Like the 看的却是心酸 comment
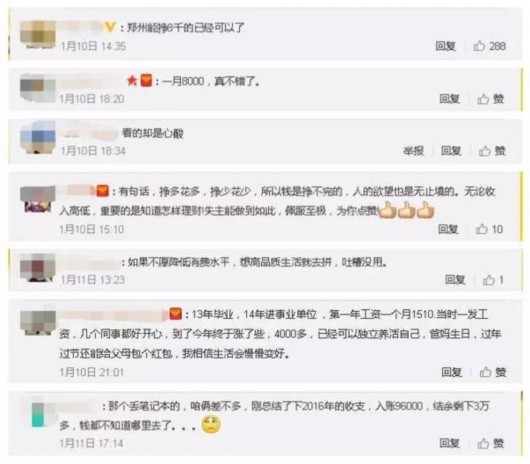 (x=492, y=151)
